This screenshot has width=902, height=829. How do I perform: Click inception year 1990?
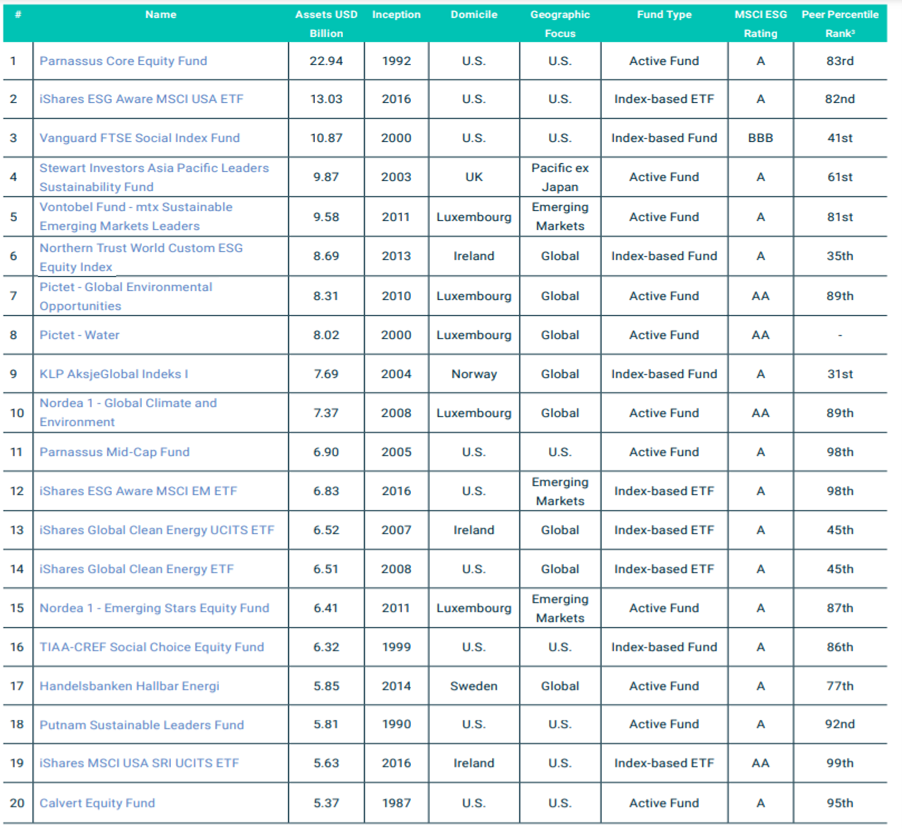396,724
